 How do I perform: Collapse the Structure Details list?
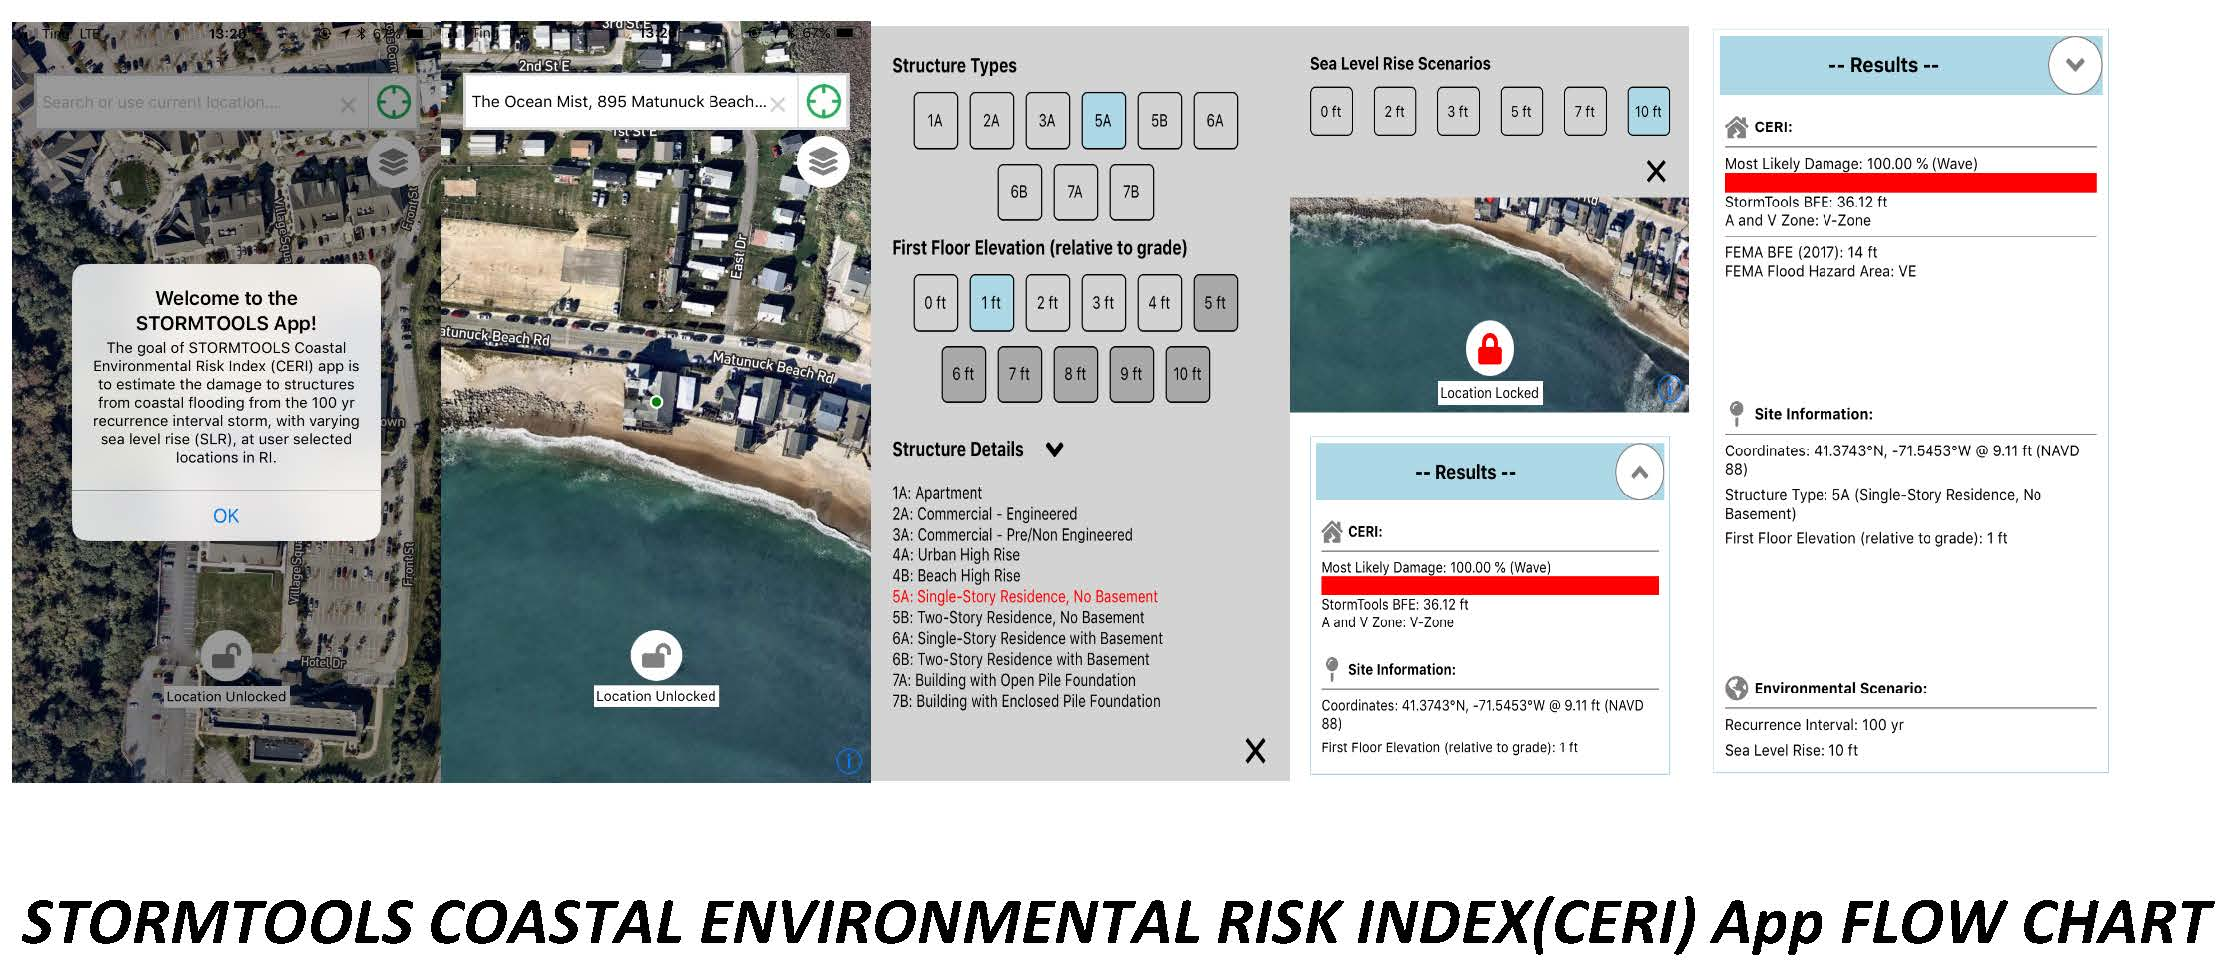click(1054, 450)
